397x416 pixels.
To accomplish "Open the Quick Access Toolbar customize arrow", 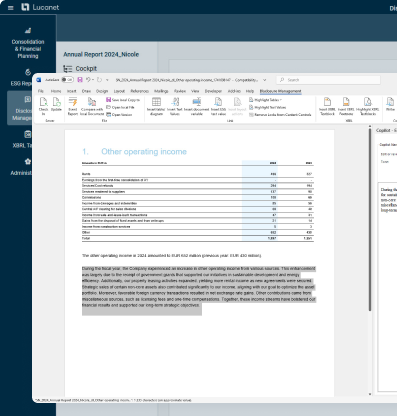I will (x=107, y=80).
